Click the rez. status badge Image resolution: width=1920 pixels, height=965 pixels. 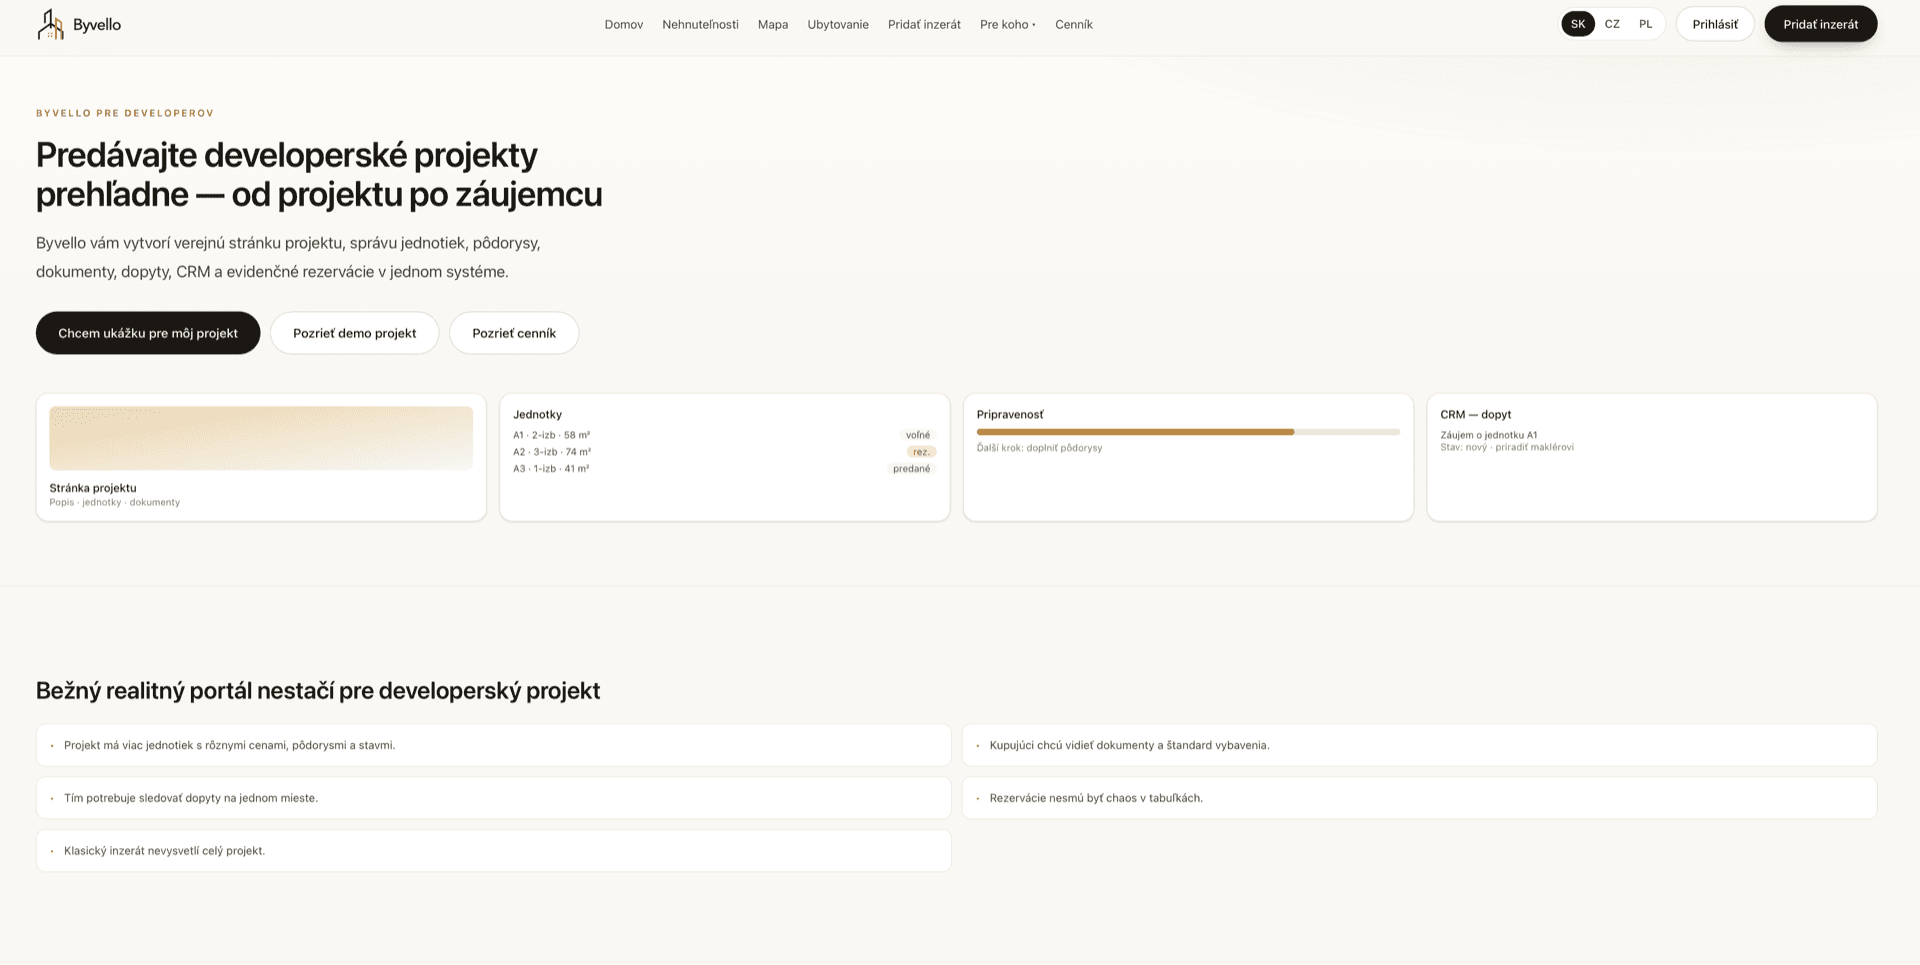coord(921,452)
